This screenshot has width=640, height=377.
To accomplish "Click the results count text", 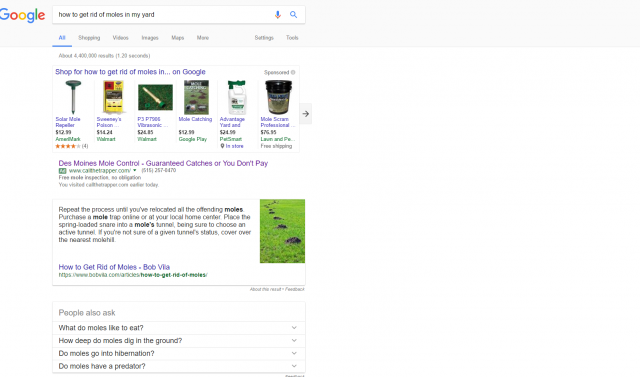I will (x=104, y=56).
